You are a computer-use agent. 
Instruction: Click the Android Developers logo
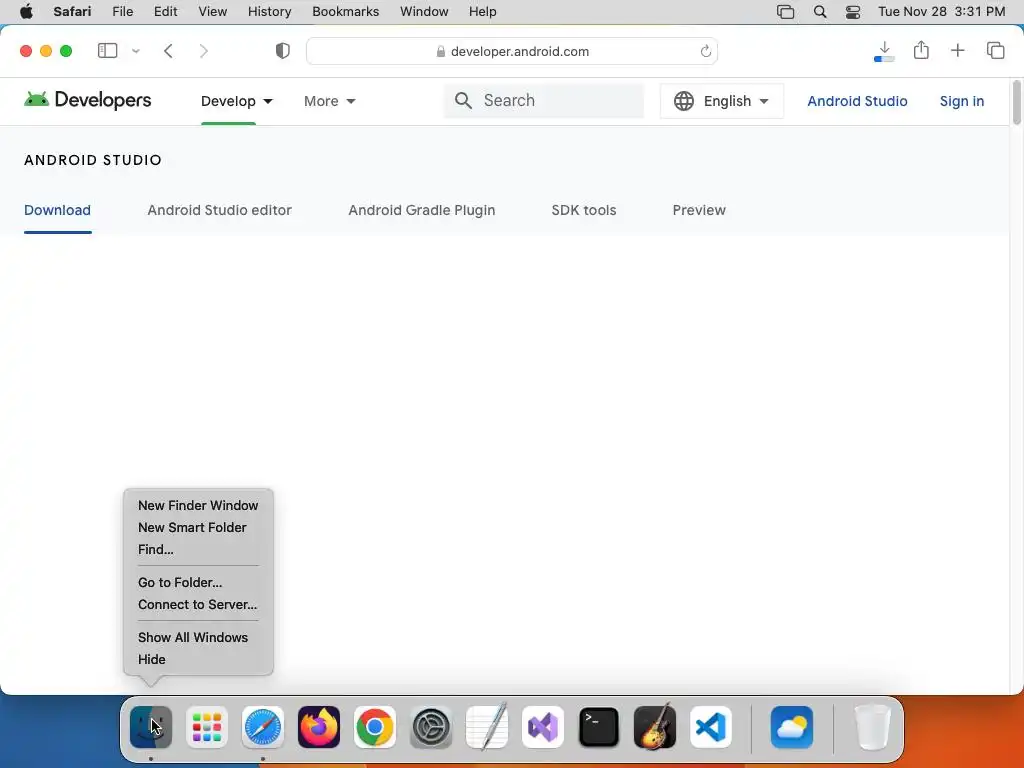88,100
